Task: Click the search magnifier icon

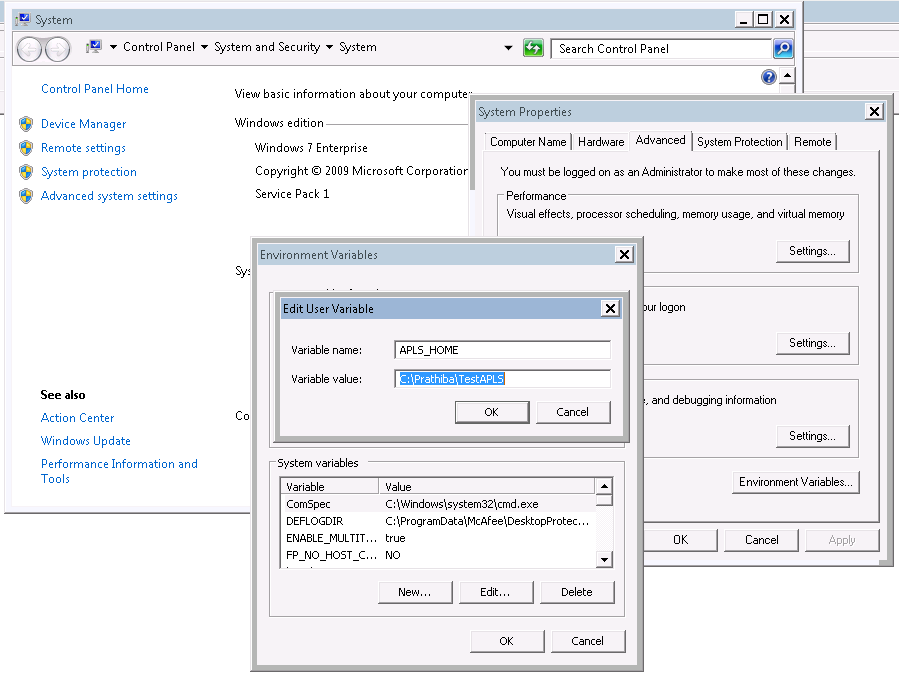Action: [x=783, y=48]
